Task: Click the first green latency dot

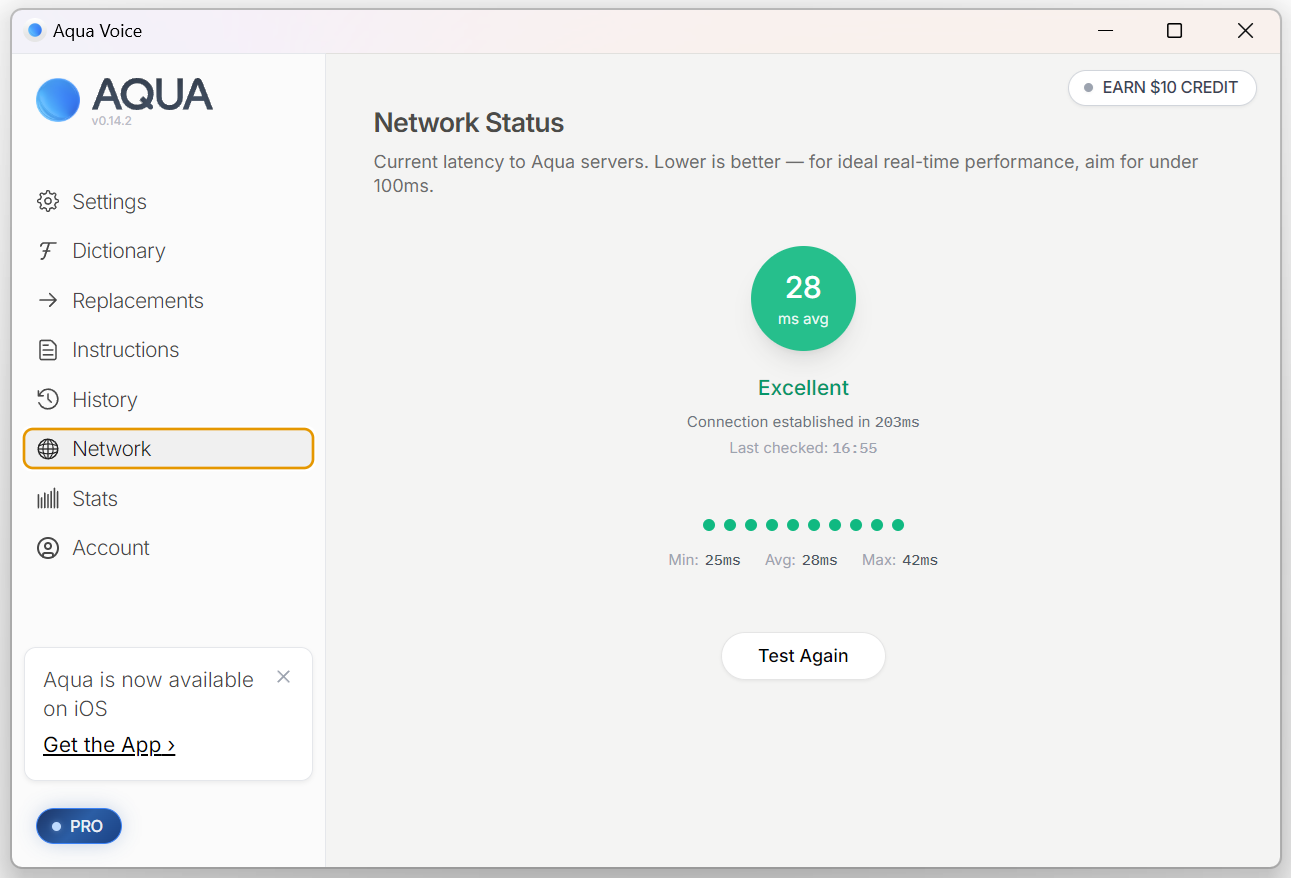Action: click(x=709, y=525)
